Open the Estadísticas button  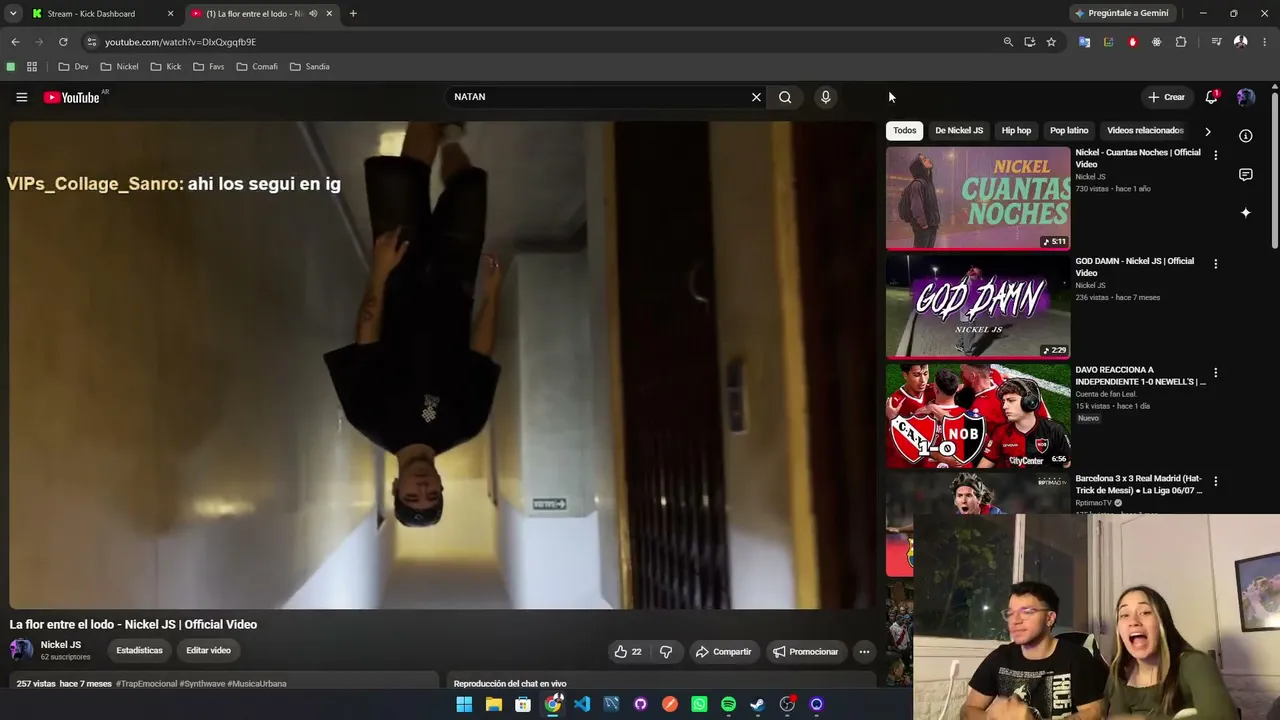click(139, 650)
